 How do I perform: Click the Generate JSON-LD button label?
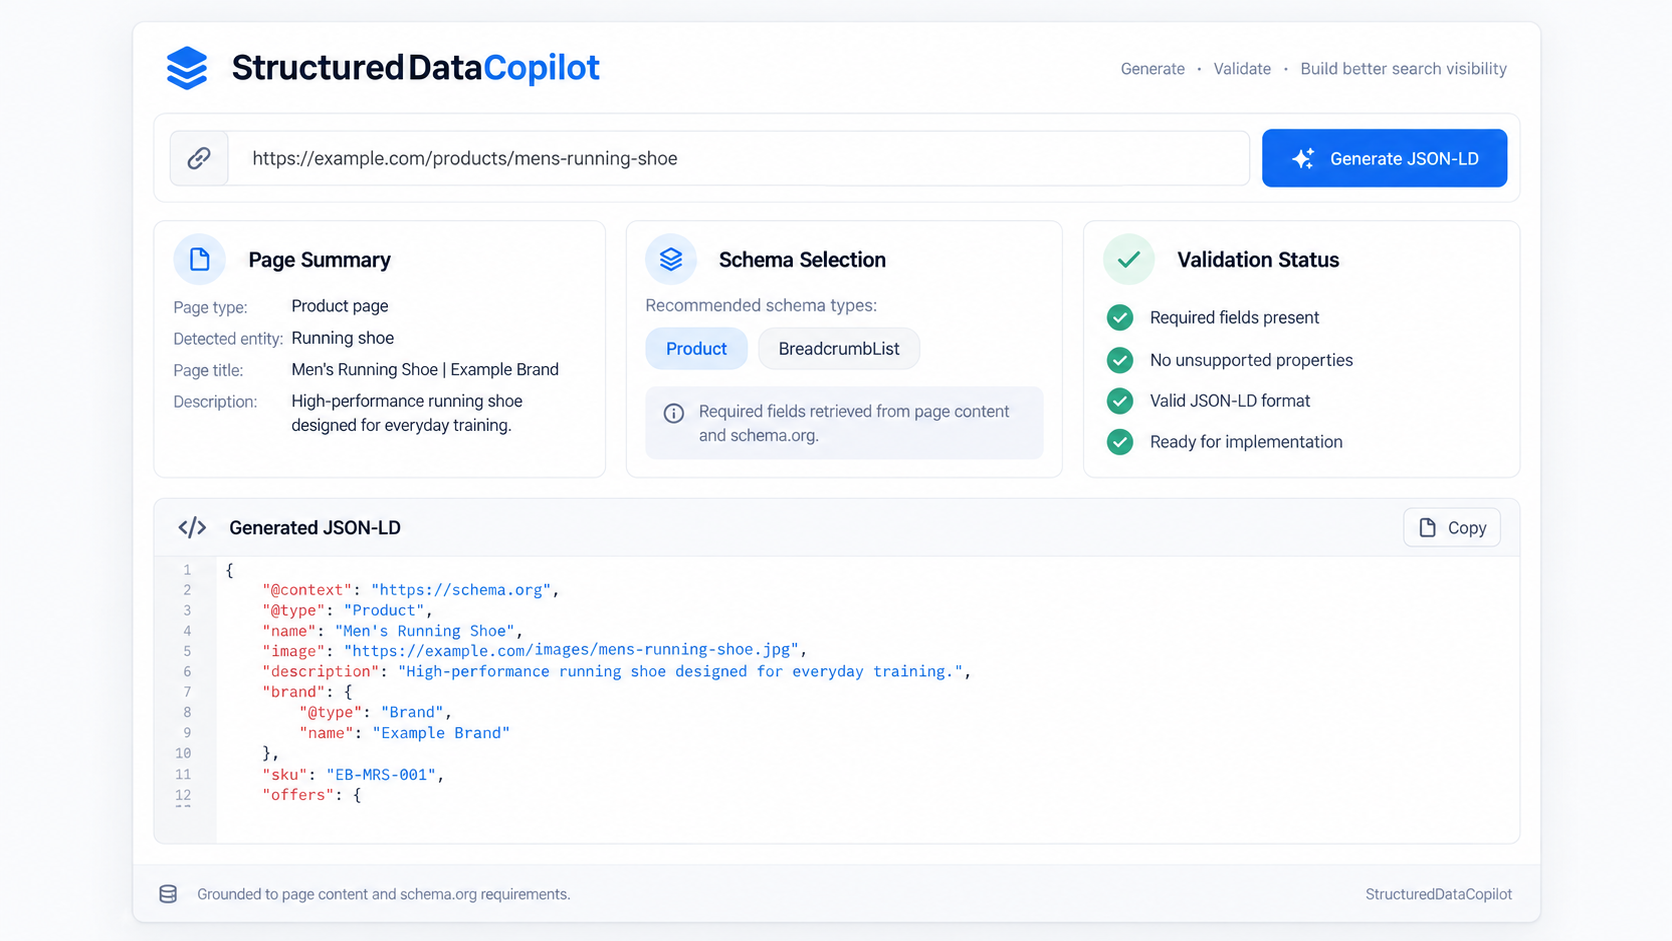(1404, 159)
